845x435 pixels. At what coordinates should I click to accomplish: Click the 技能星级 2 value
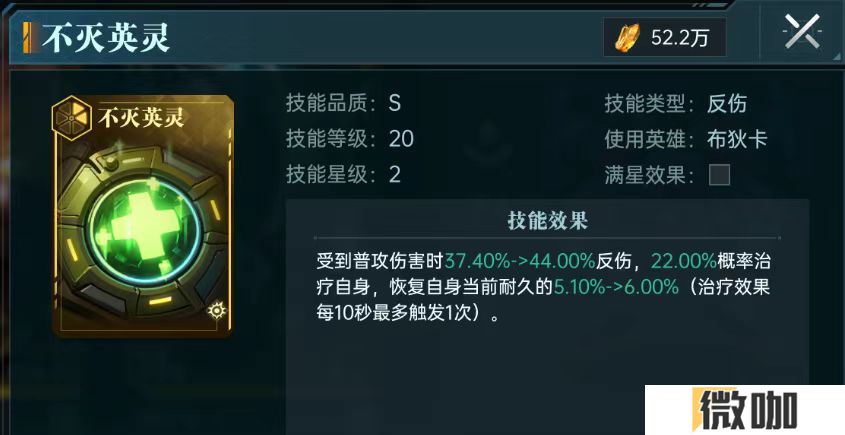[x=394, y=175]
